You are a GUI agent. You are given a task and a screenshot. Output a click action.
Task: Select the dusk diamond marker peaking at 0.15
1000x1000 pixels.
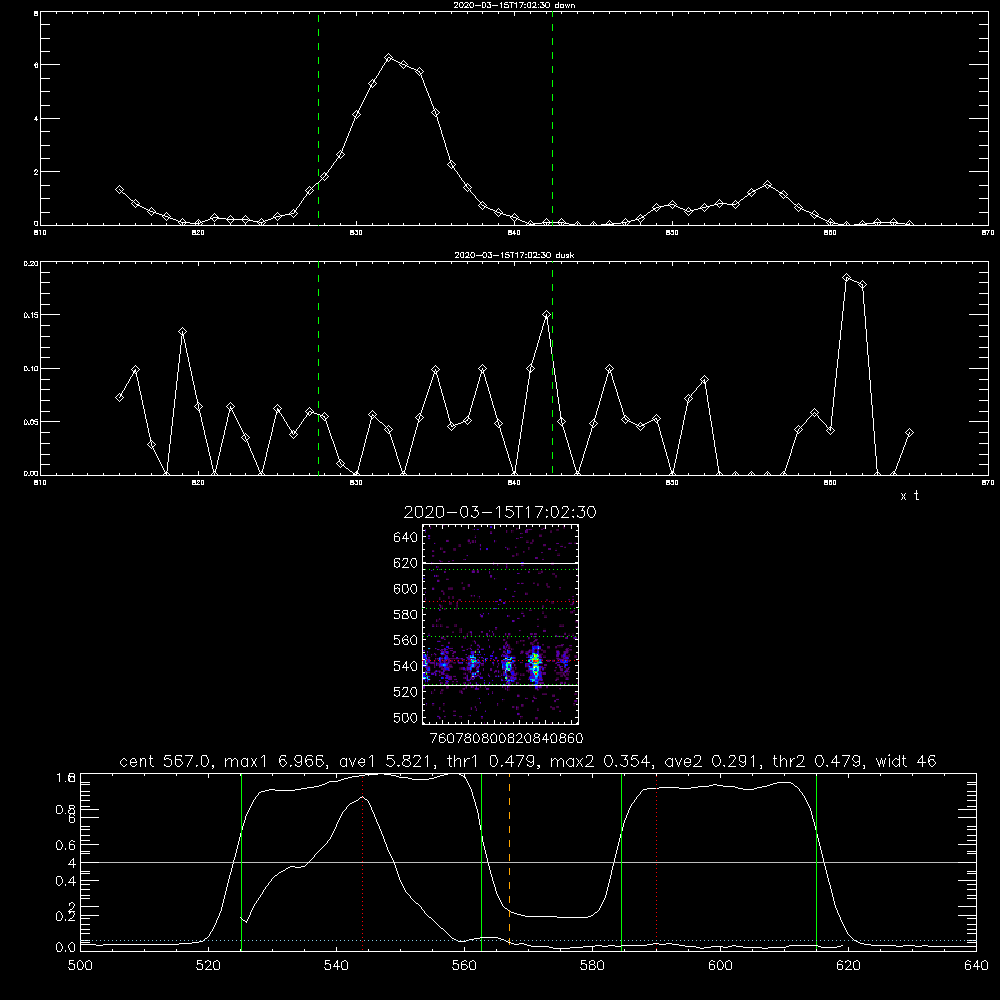point(547,314)
